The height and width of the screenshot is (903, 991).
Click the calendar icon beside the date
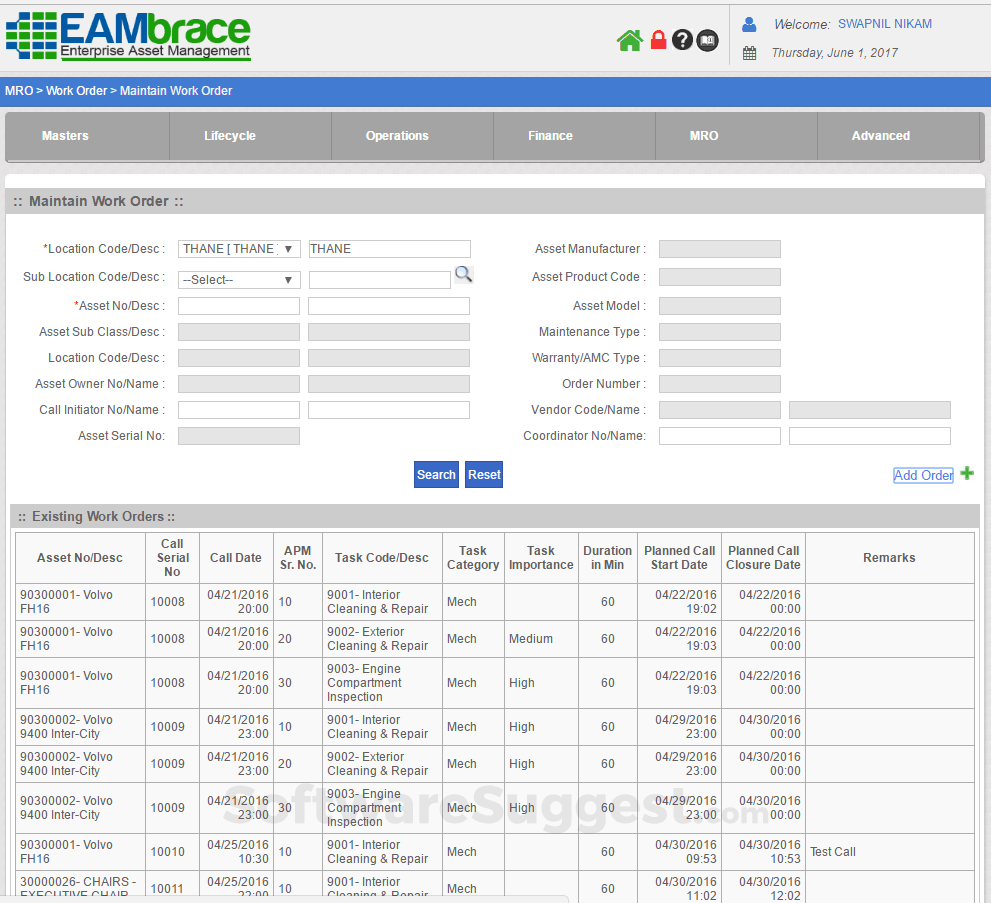tap(750, 52)
